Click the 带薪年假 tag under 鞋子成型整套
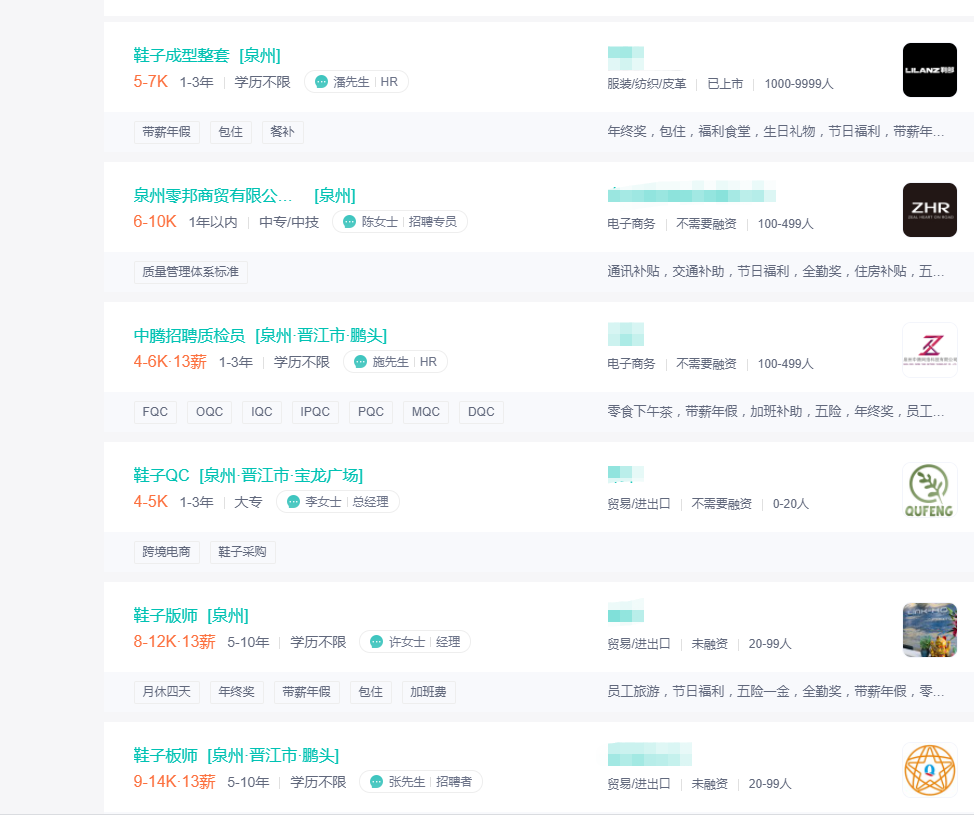 click(x=166, y=132)
